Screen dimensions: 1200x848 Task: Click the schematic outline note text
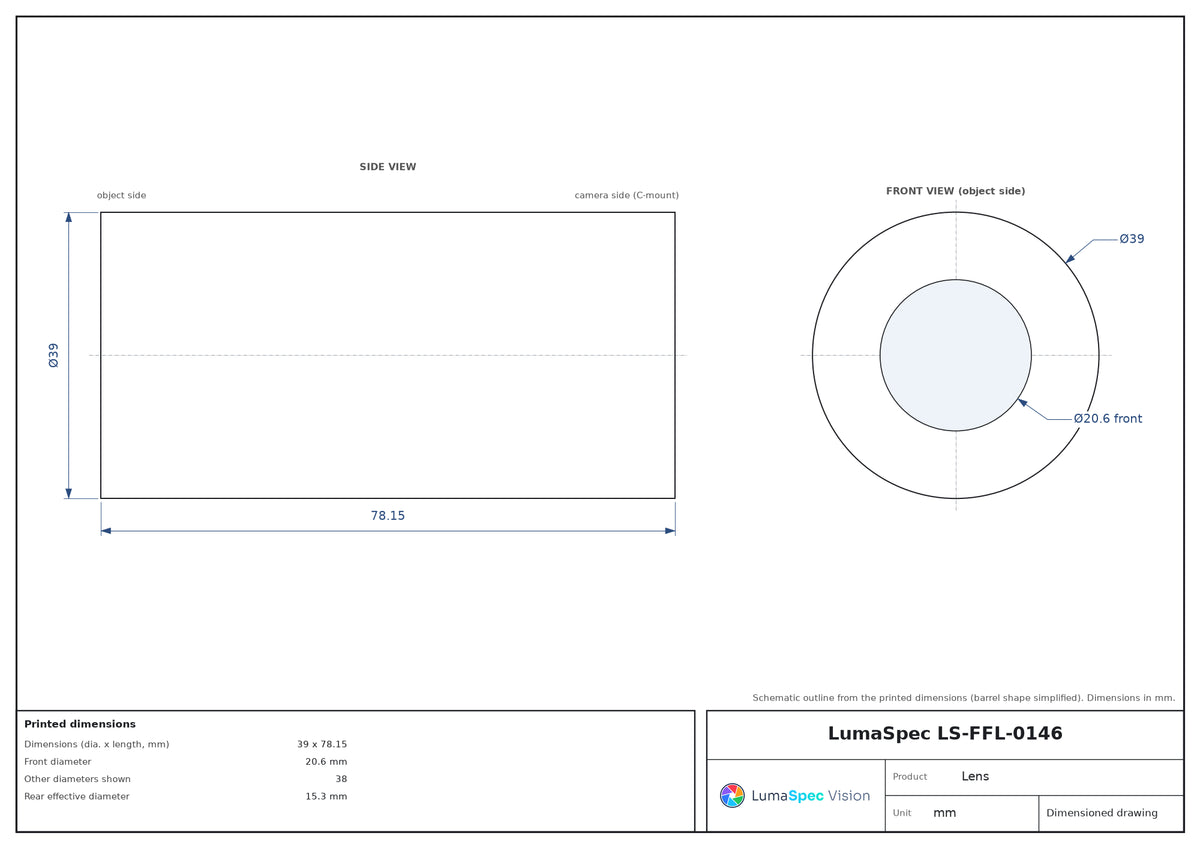click(964, 698)
